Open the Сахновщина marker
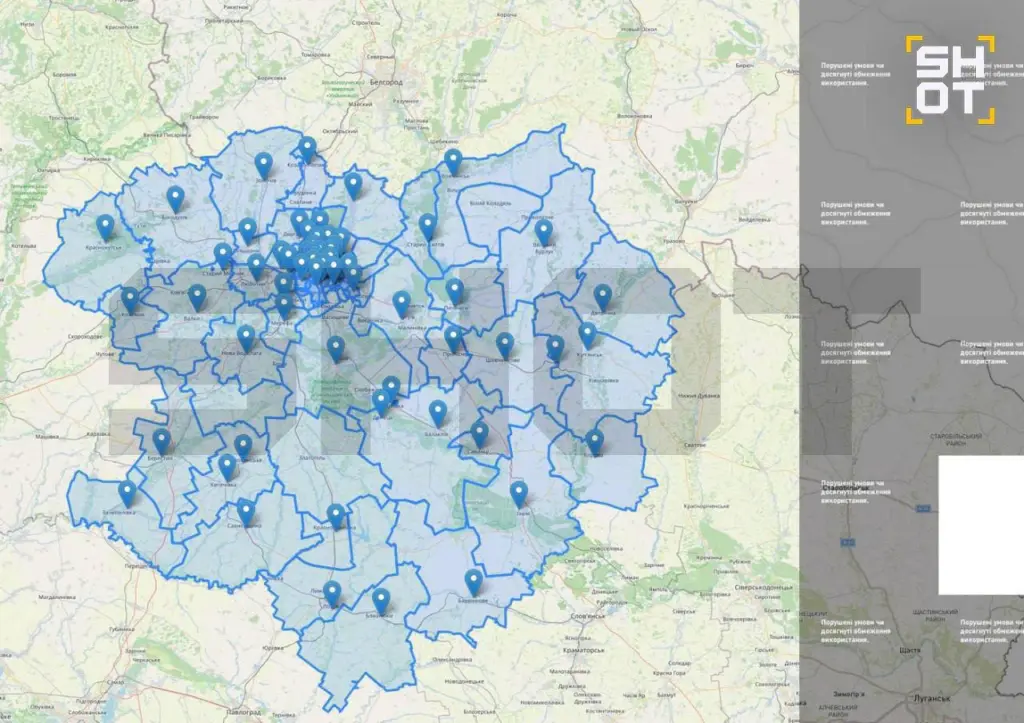 pos(246,512)
